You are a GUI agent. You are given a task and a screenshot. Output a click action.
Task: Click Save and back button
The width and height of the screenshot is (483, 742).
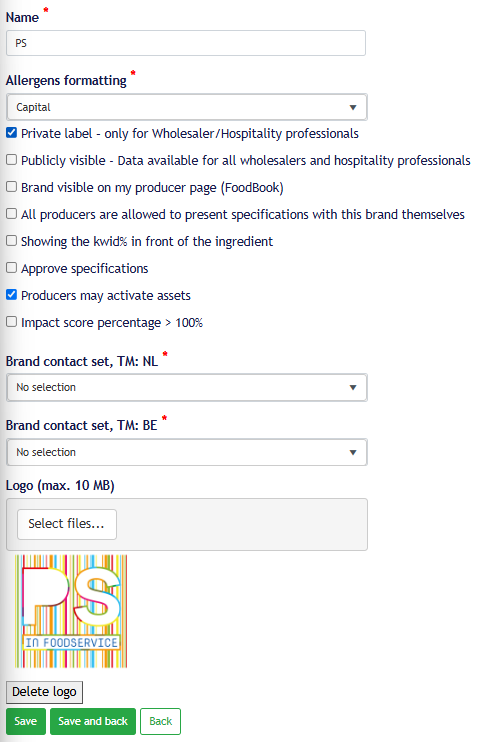tap(93, 721)
